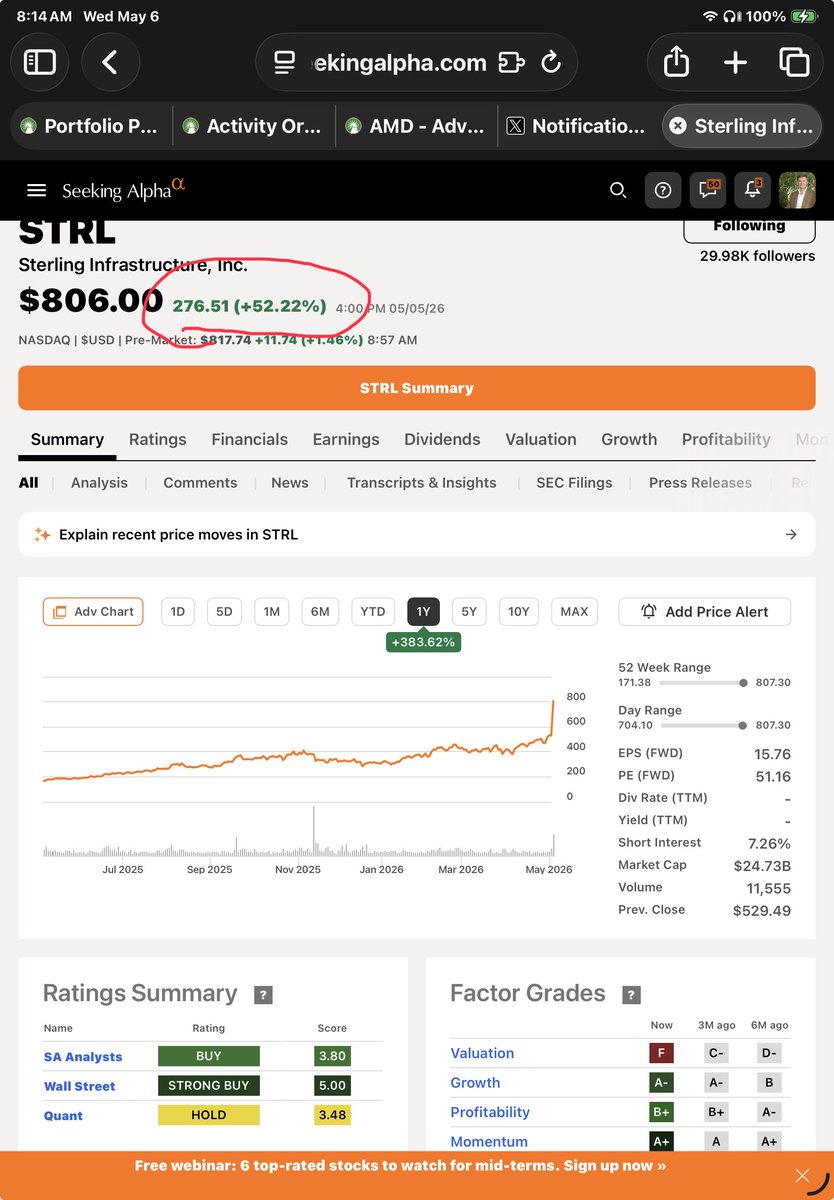Click free webinar Sign up now banner
This screenshot has height=1200, width=834.
[x=400, y=1166]
